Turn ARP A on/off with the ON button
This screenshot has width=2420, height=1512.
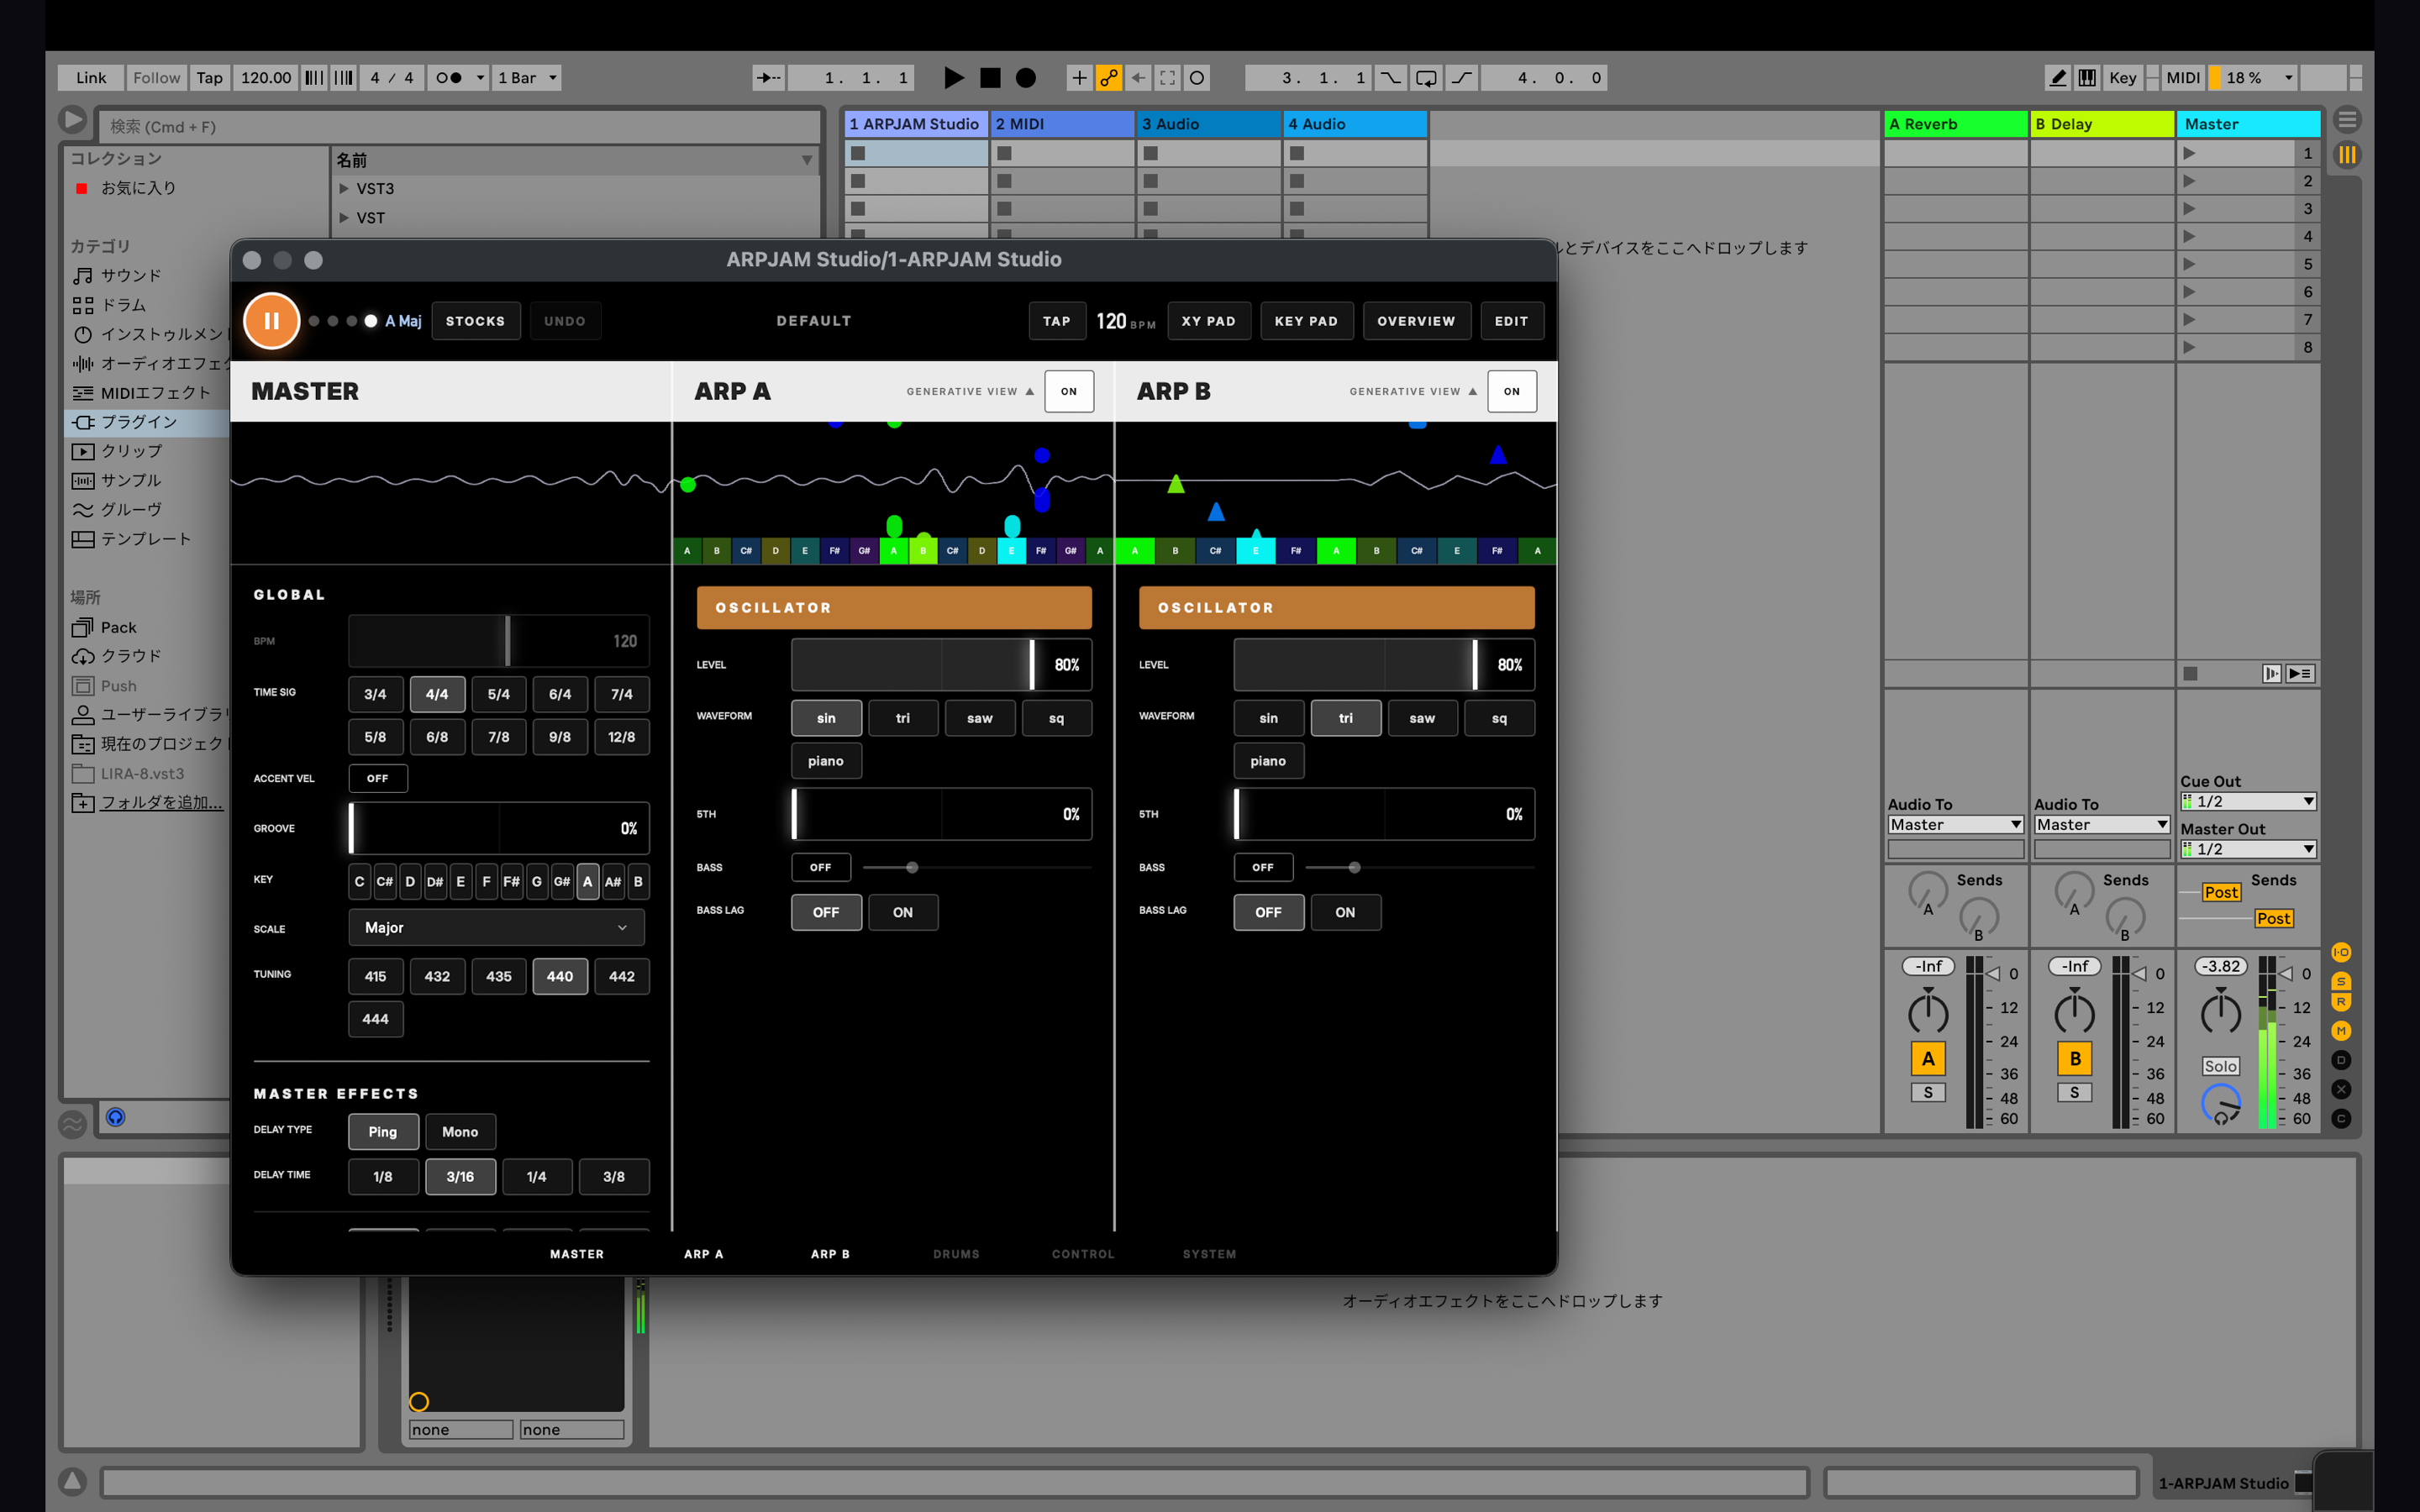point(1069,391)
